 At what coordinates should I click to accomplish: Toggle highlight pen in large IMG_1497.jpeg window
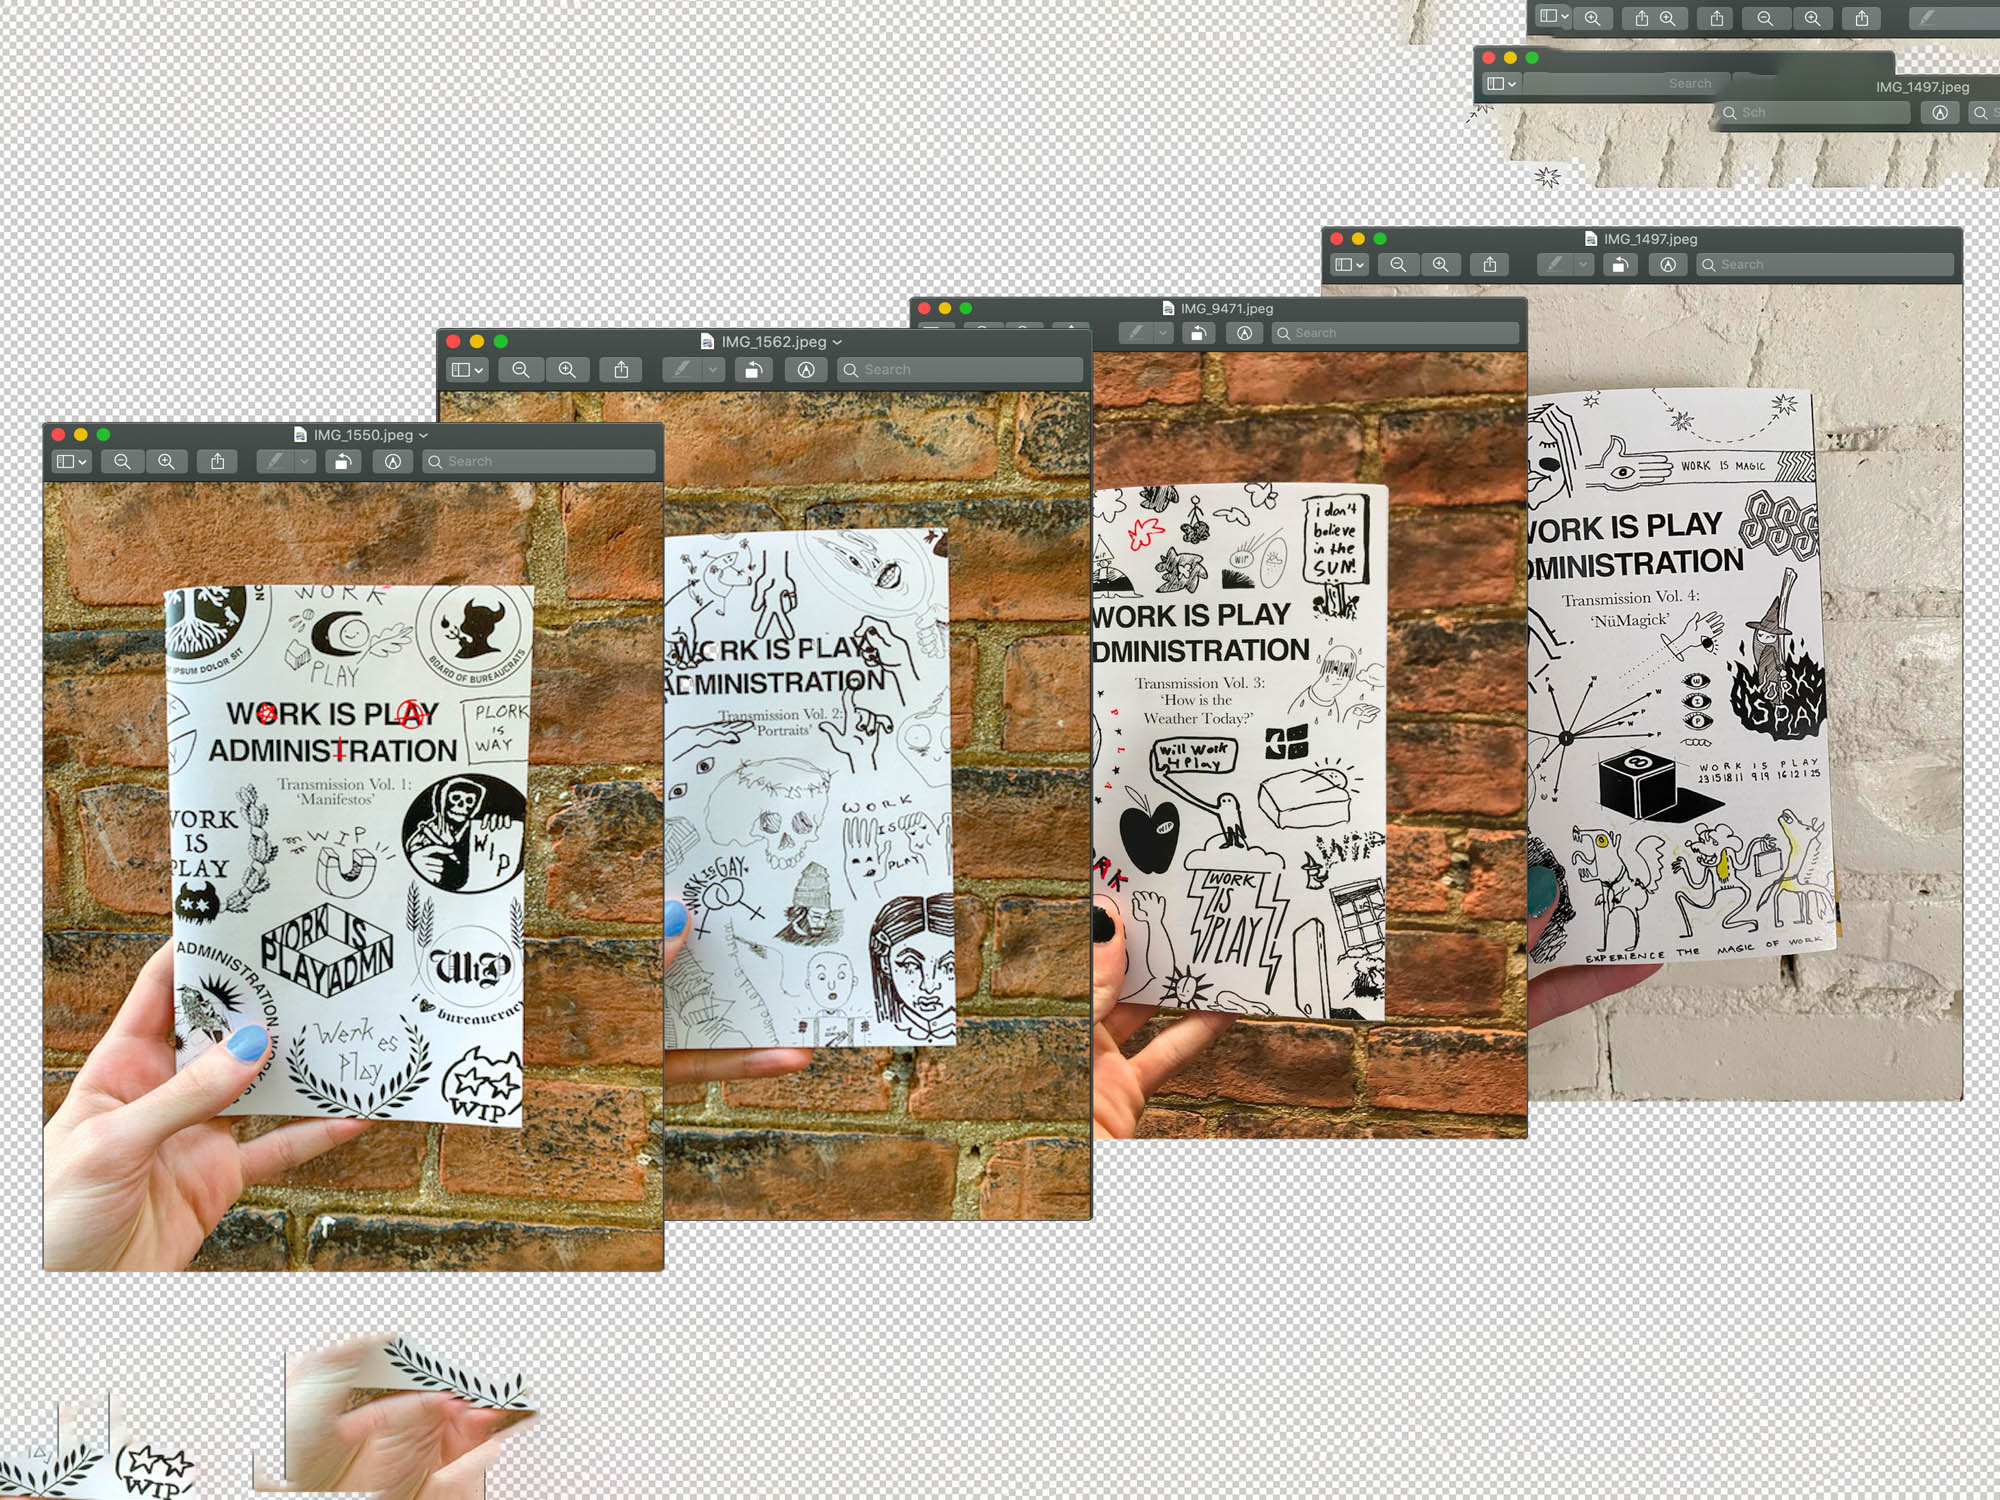click(x=1554, y=264)
